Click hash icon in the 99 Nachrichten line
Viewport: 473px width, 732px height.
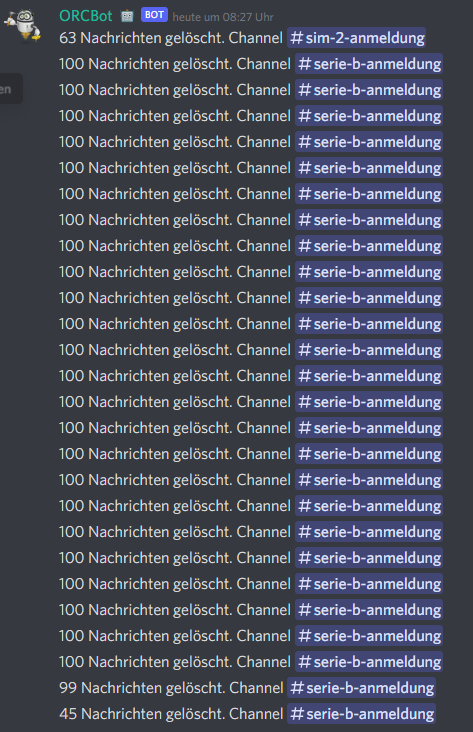point(297,688)
